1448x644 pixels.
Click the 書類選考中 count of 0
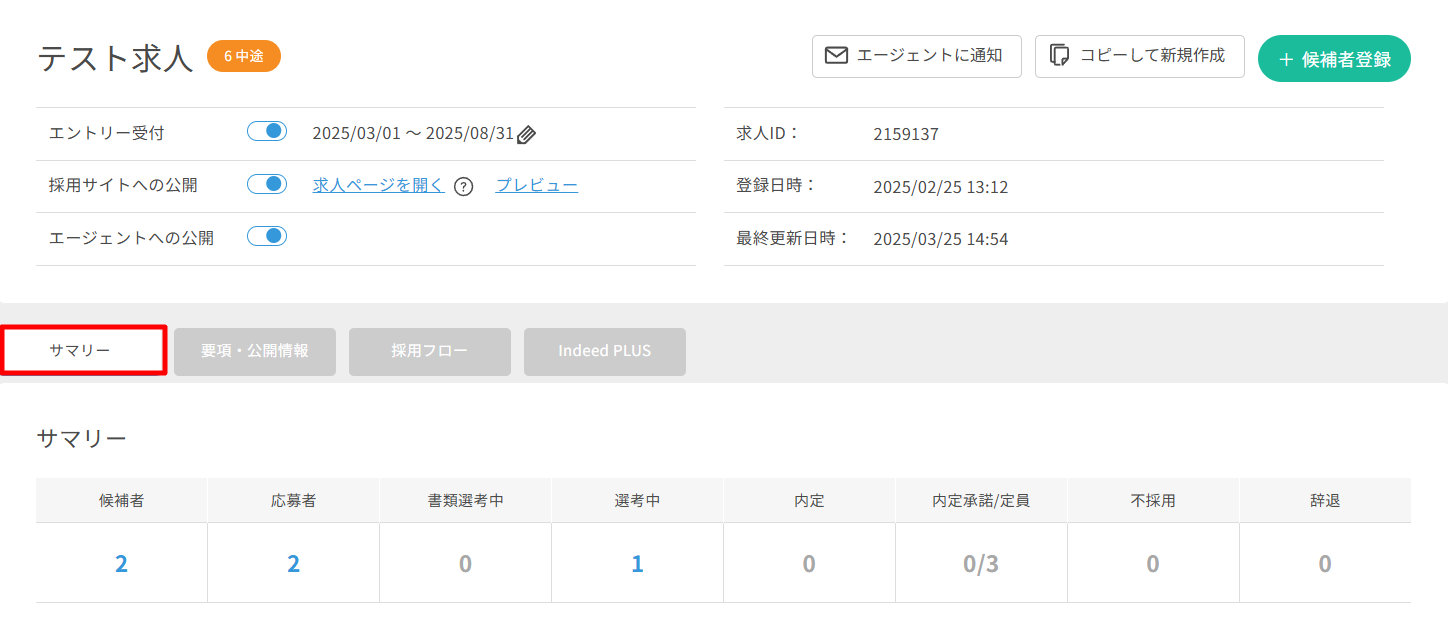465,564
